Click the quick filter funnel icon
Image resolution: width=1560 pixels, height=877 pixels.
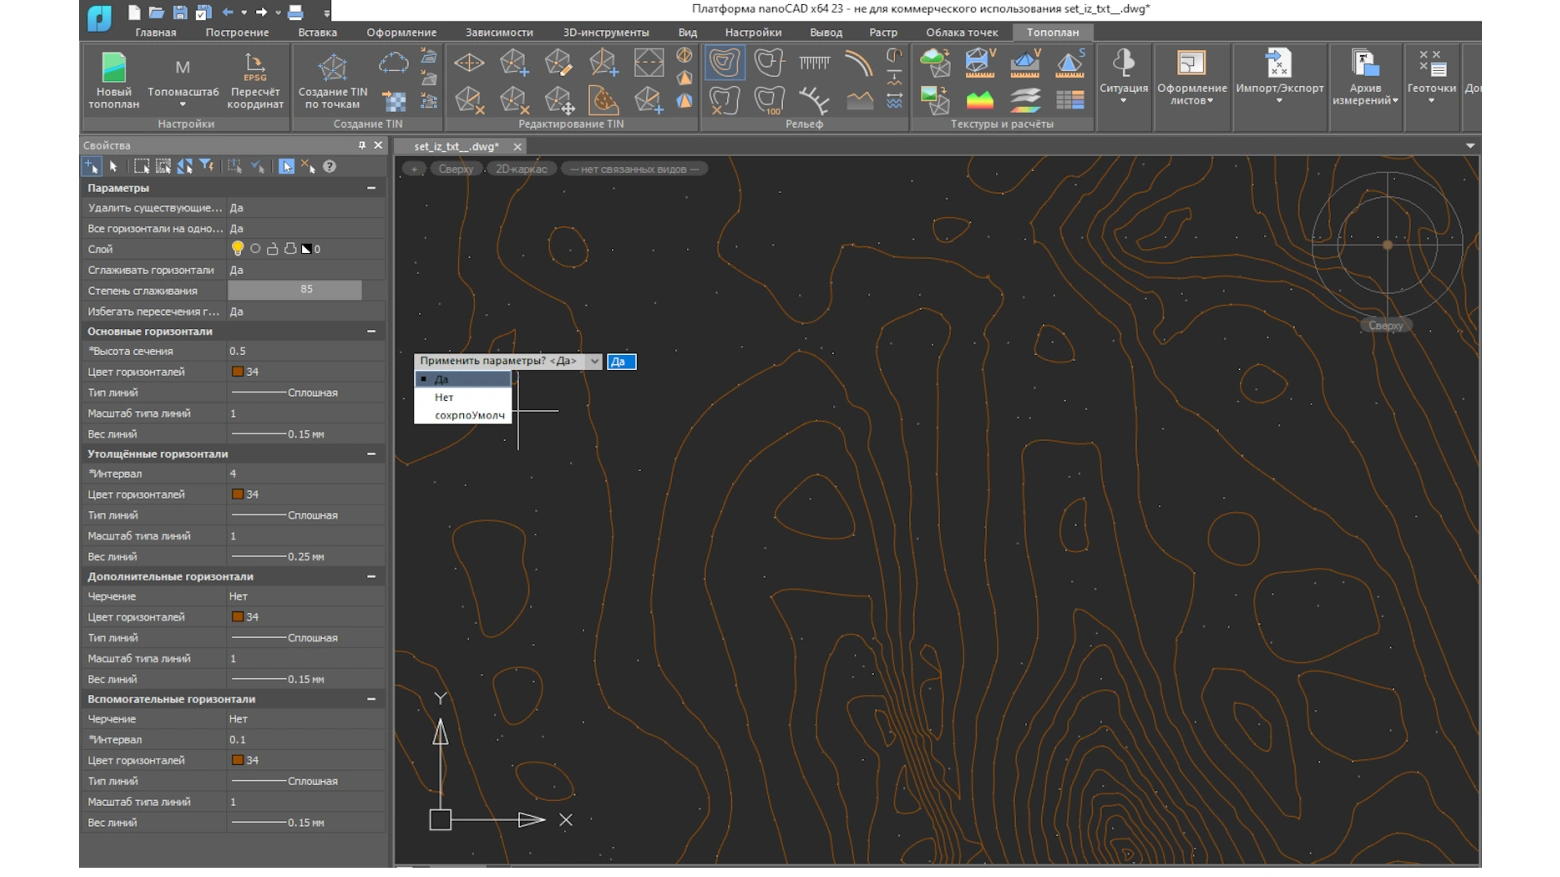pyautogui.click(x=206, y=167)
